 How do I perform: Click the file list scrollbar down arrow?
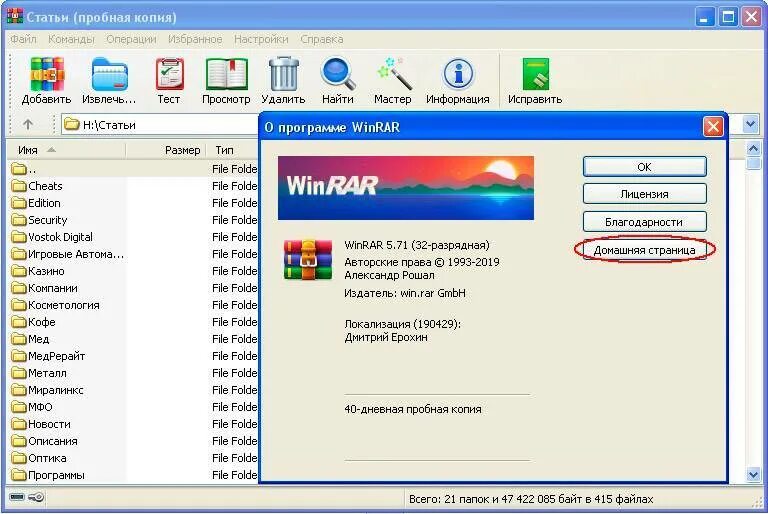(x=753, y=474)
